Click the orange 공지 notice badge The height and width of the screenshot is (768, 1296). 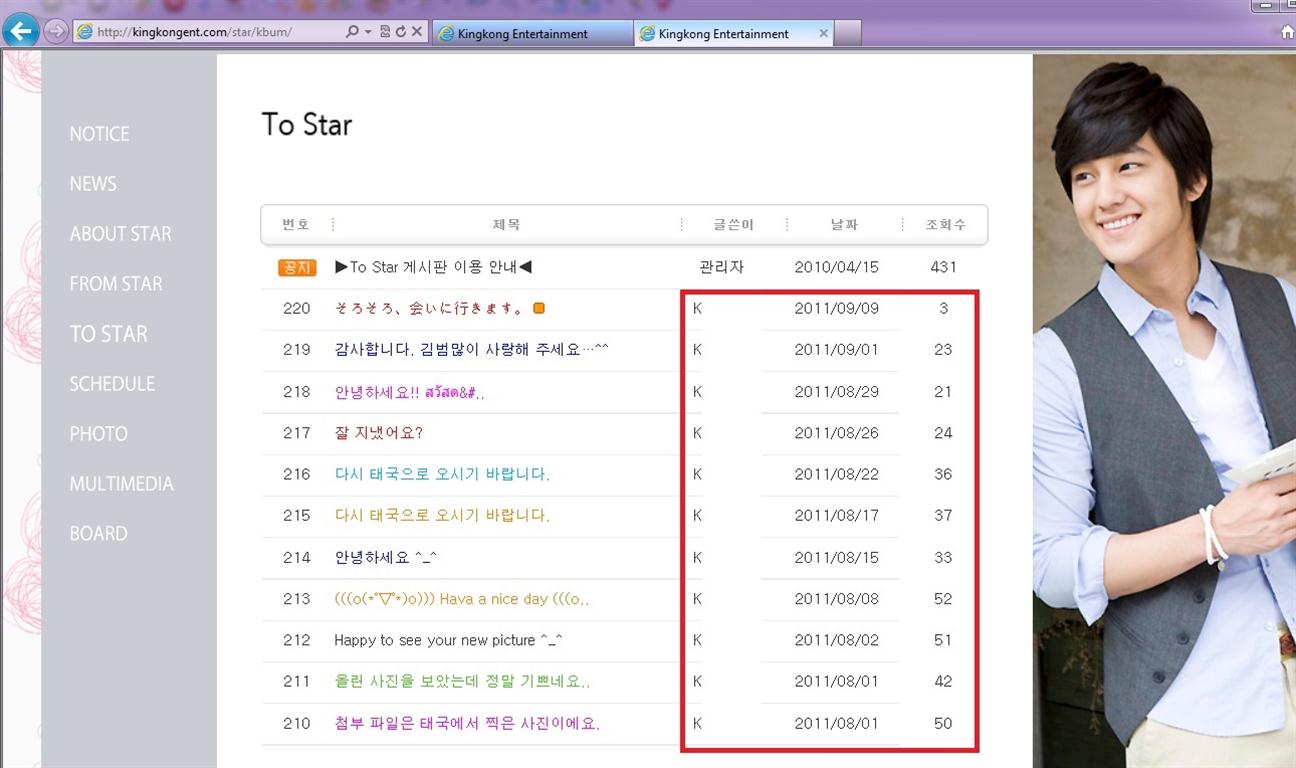[297, 268]
